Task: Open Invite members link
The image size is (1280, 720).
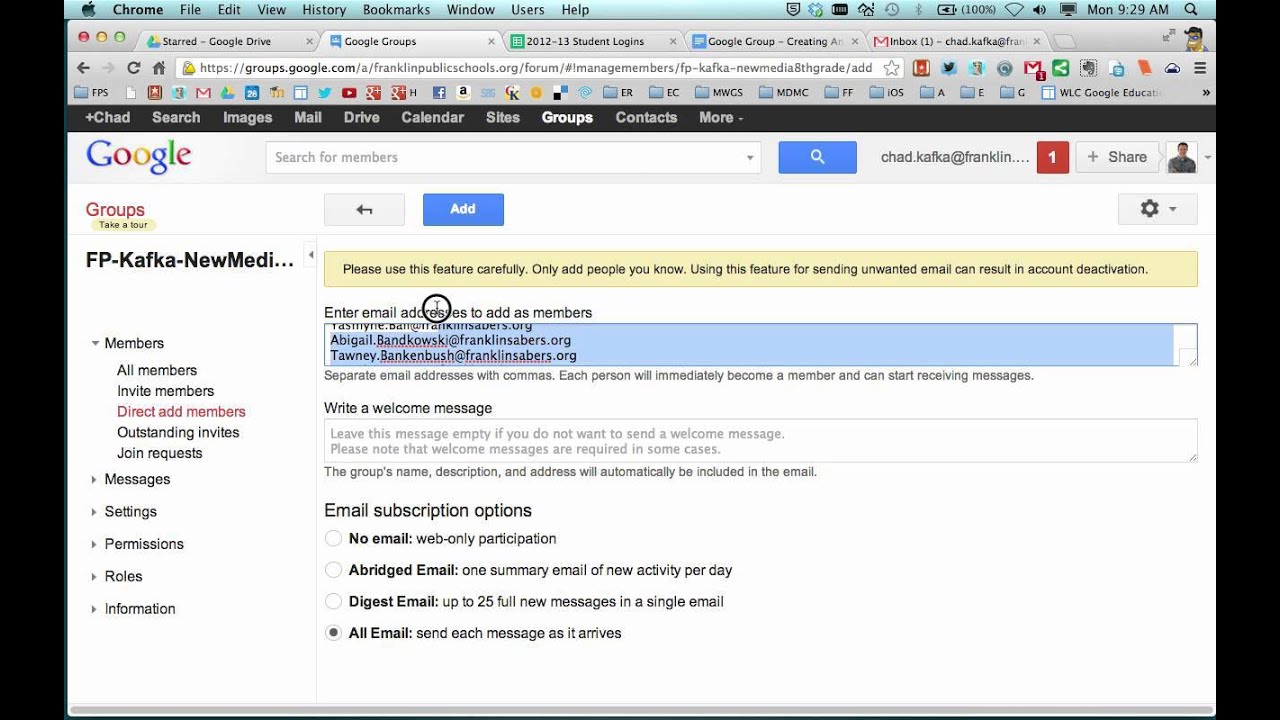Action: (x=165, y=391)
